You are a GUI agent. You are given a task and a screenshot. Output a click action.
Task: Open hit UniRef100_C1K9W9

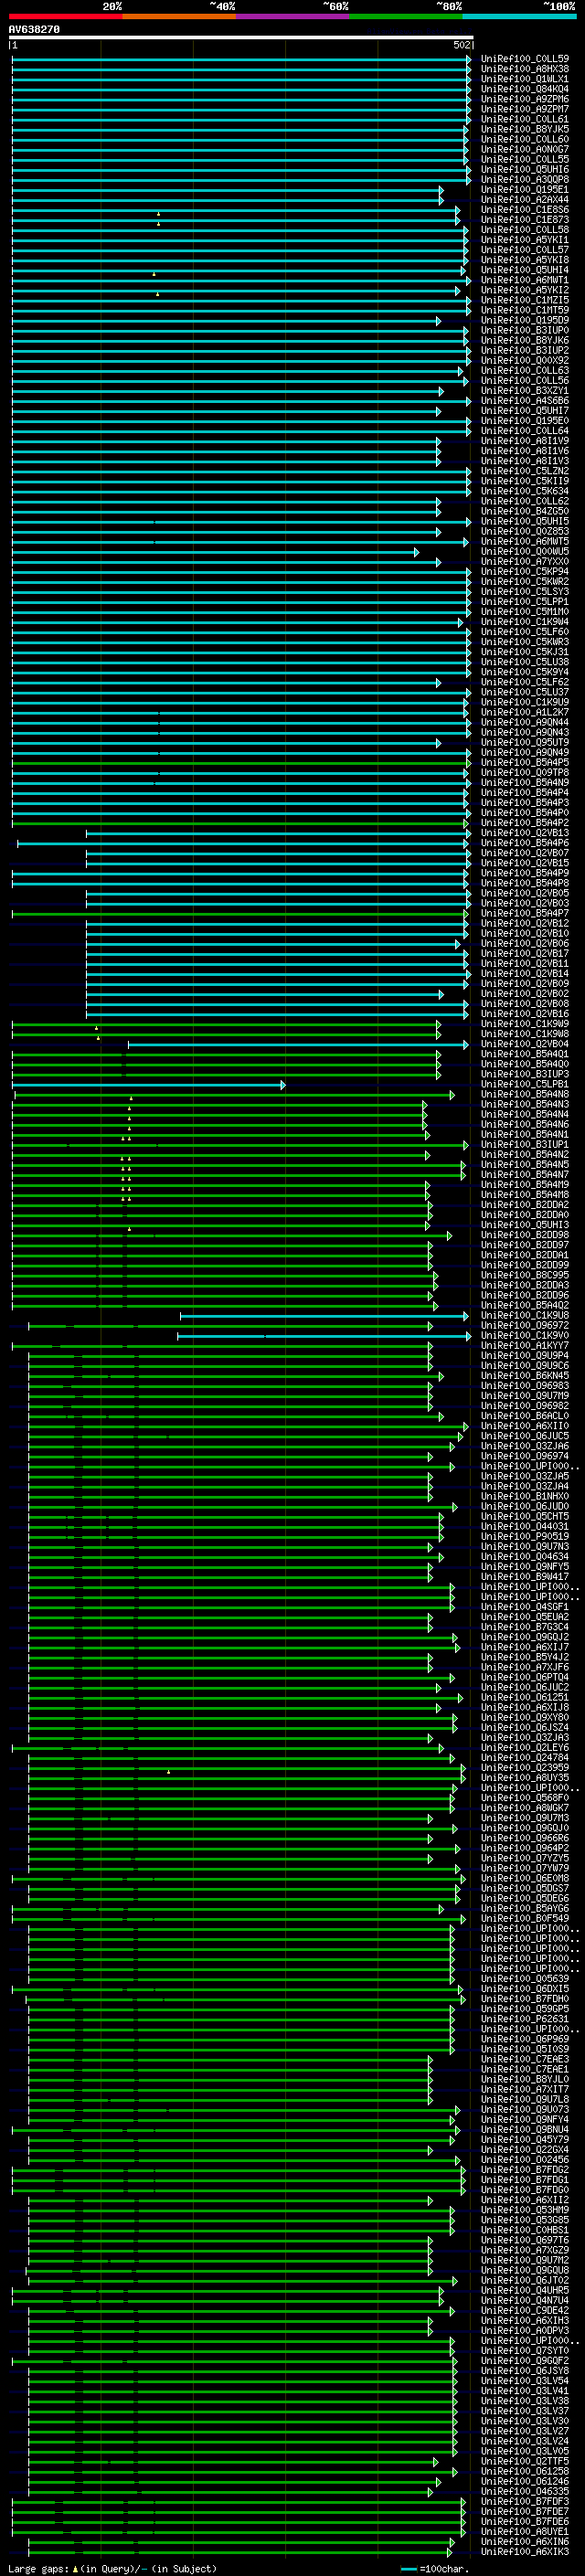524,1024
